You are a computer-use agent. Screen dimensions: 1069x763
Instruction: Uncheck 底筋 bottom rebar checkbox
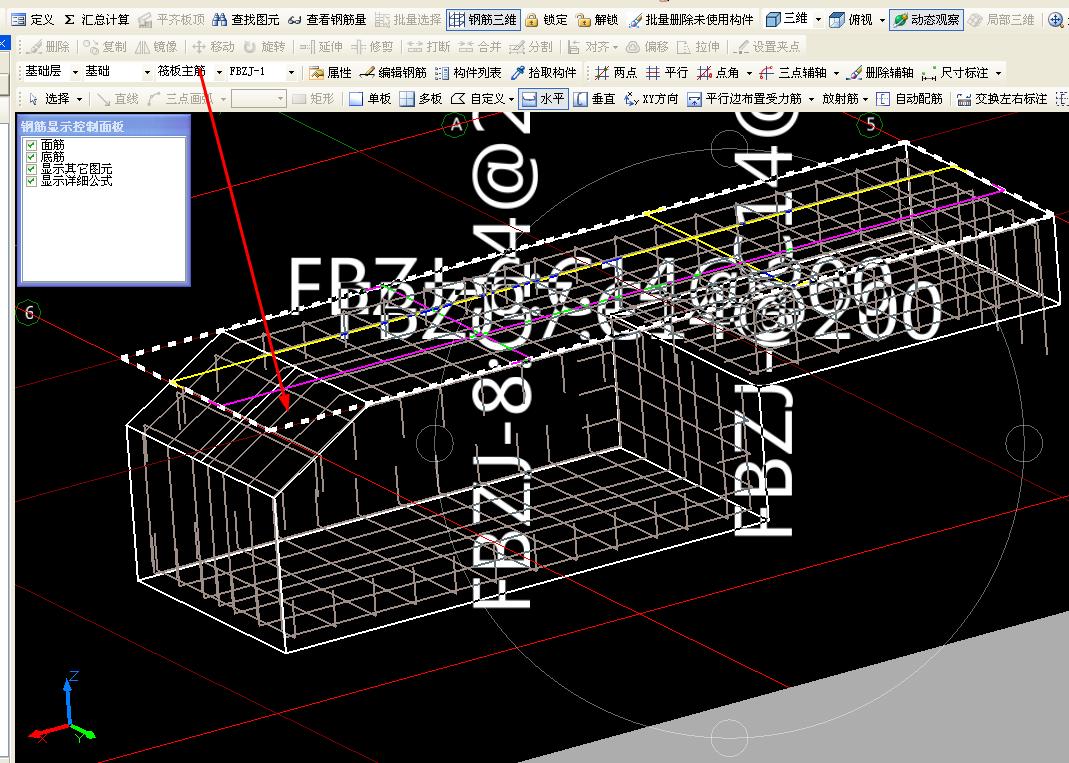pos(31,158)
